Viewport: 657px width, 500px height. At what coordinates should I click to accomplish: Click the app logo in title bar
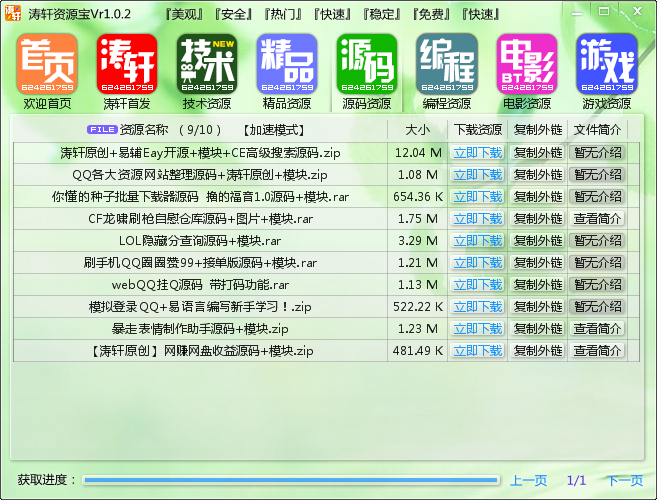(x=13, y=13)
